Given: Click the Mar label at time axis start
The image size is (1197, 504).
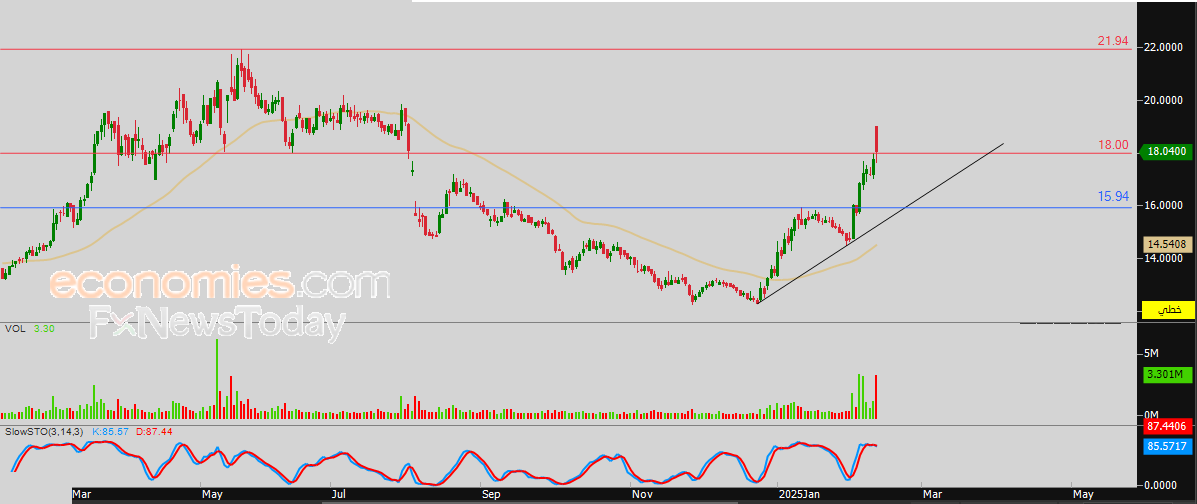Looking at the screenshot, I should tap(82, 495).
